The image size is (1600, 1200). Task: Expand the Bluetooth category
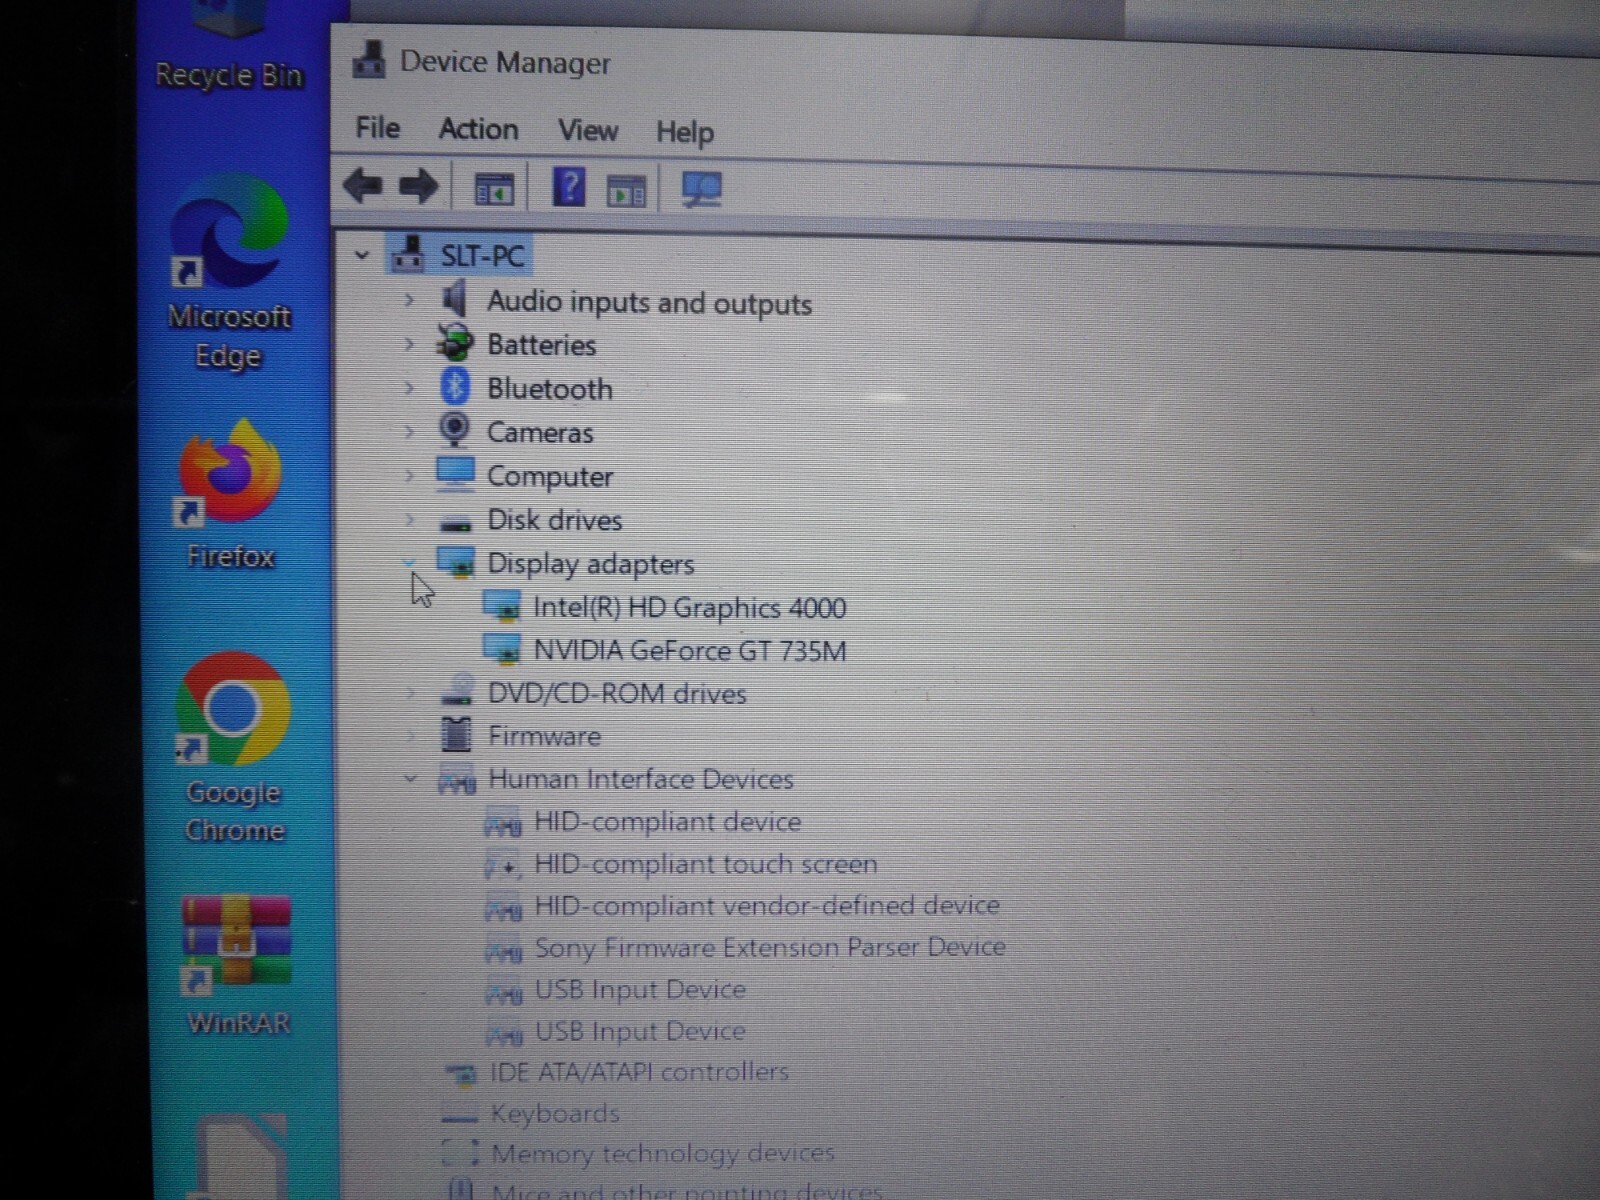(x=409, y=388)
